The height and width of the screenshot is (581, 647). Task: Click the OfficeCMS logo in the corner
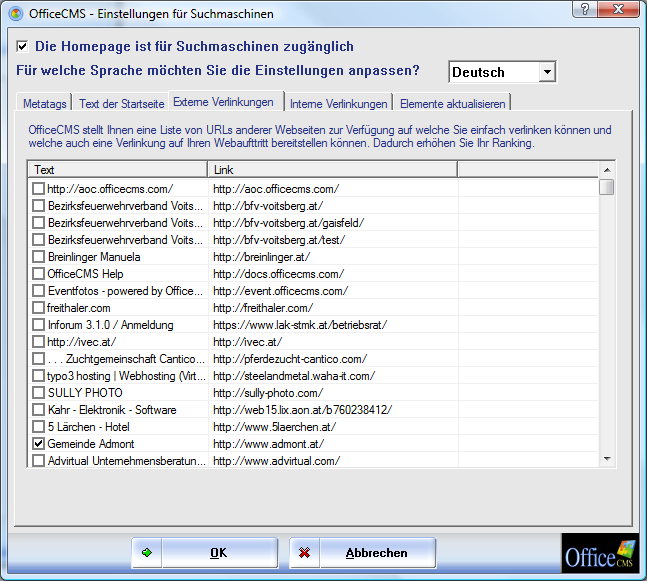599,554
